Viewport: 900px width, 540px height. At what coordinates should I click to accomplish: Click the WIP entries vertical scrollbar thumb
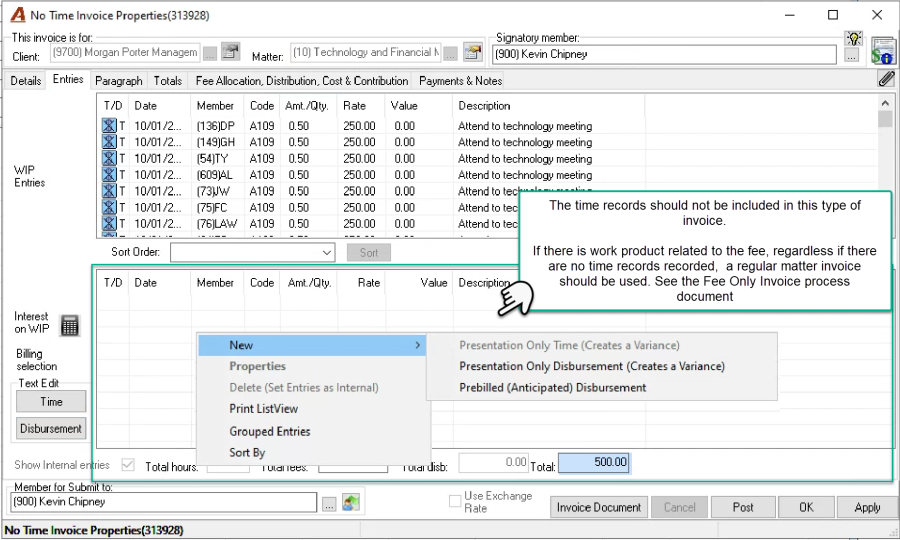click(x=885, y=119)
